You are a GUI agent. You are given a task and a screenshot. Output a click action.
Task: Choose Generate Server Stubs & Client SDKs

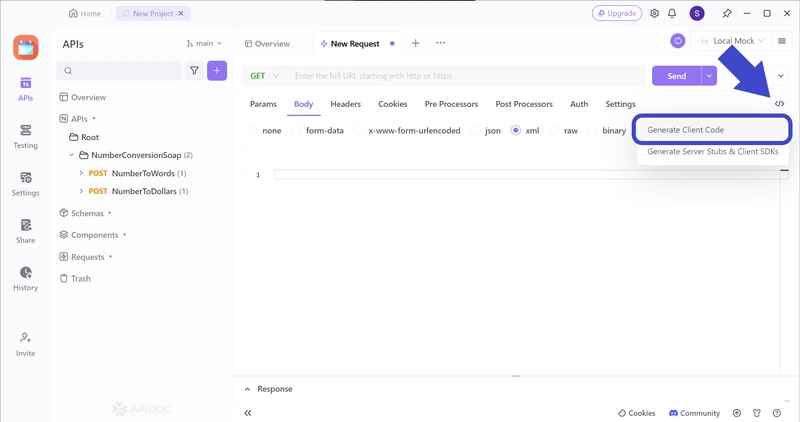click(x=713, y=152)
